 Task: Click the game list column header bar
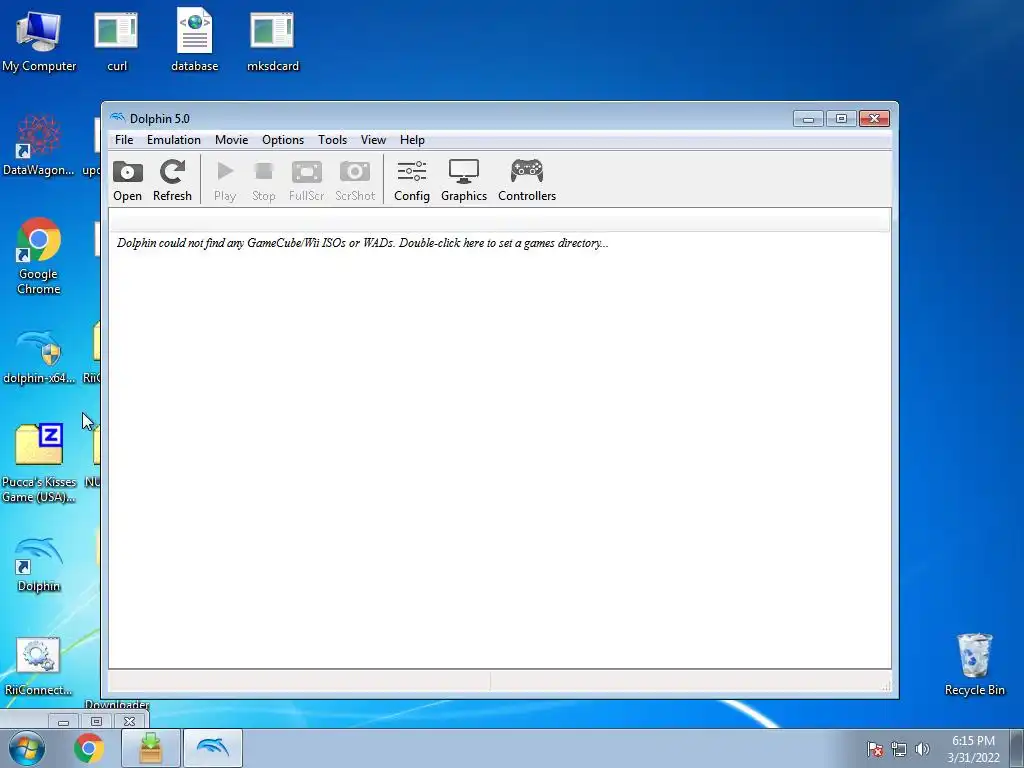tap(500, 221)
